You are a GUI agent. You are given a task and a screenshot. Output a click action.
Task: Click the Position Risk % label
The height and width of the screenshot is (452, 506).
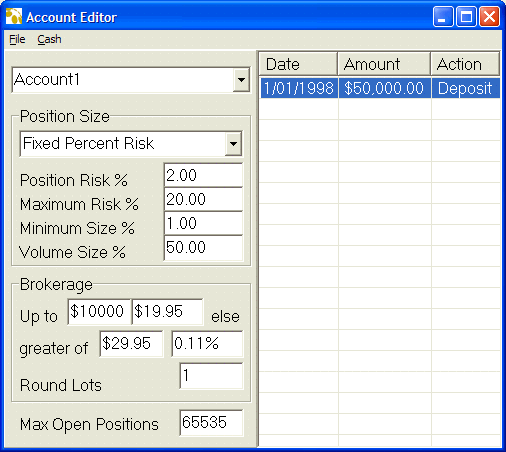pyautogui.click(x=74, y=180)
